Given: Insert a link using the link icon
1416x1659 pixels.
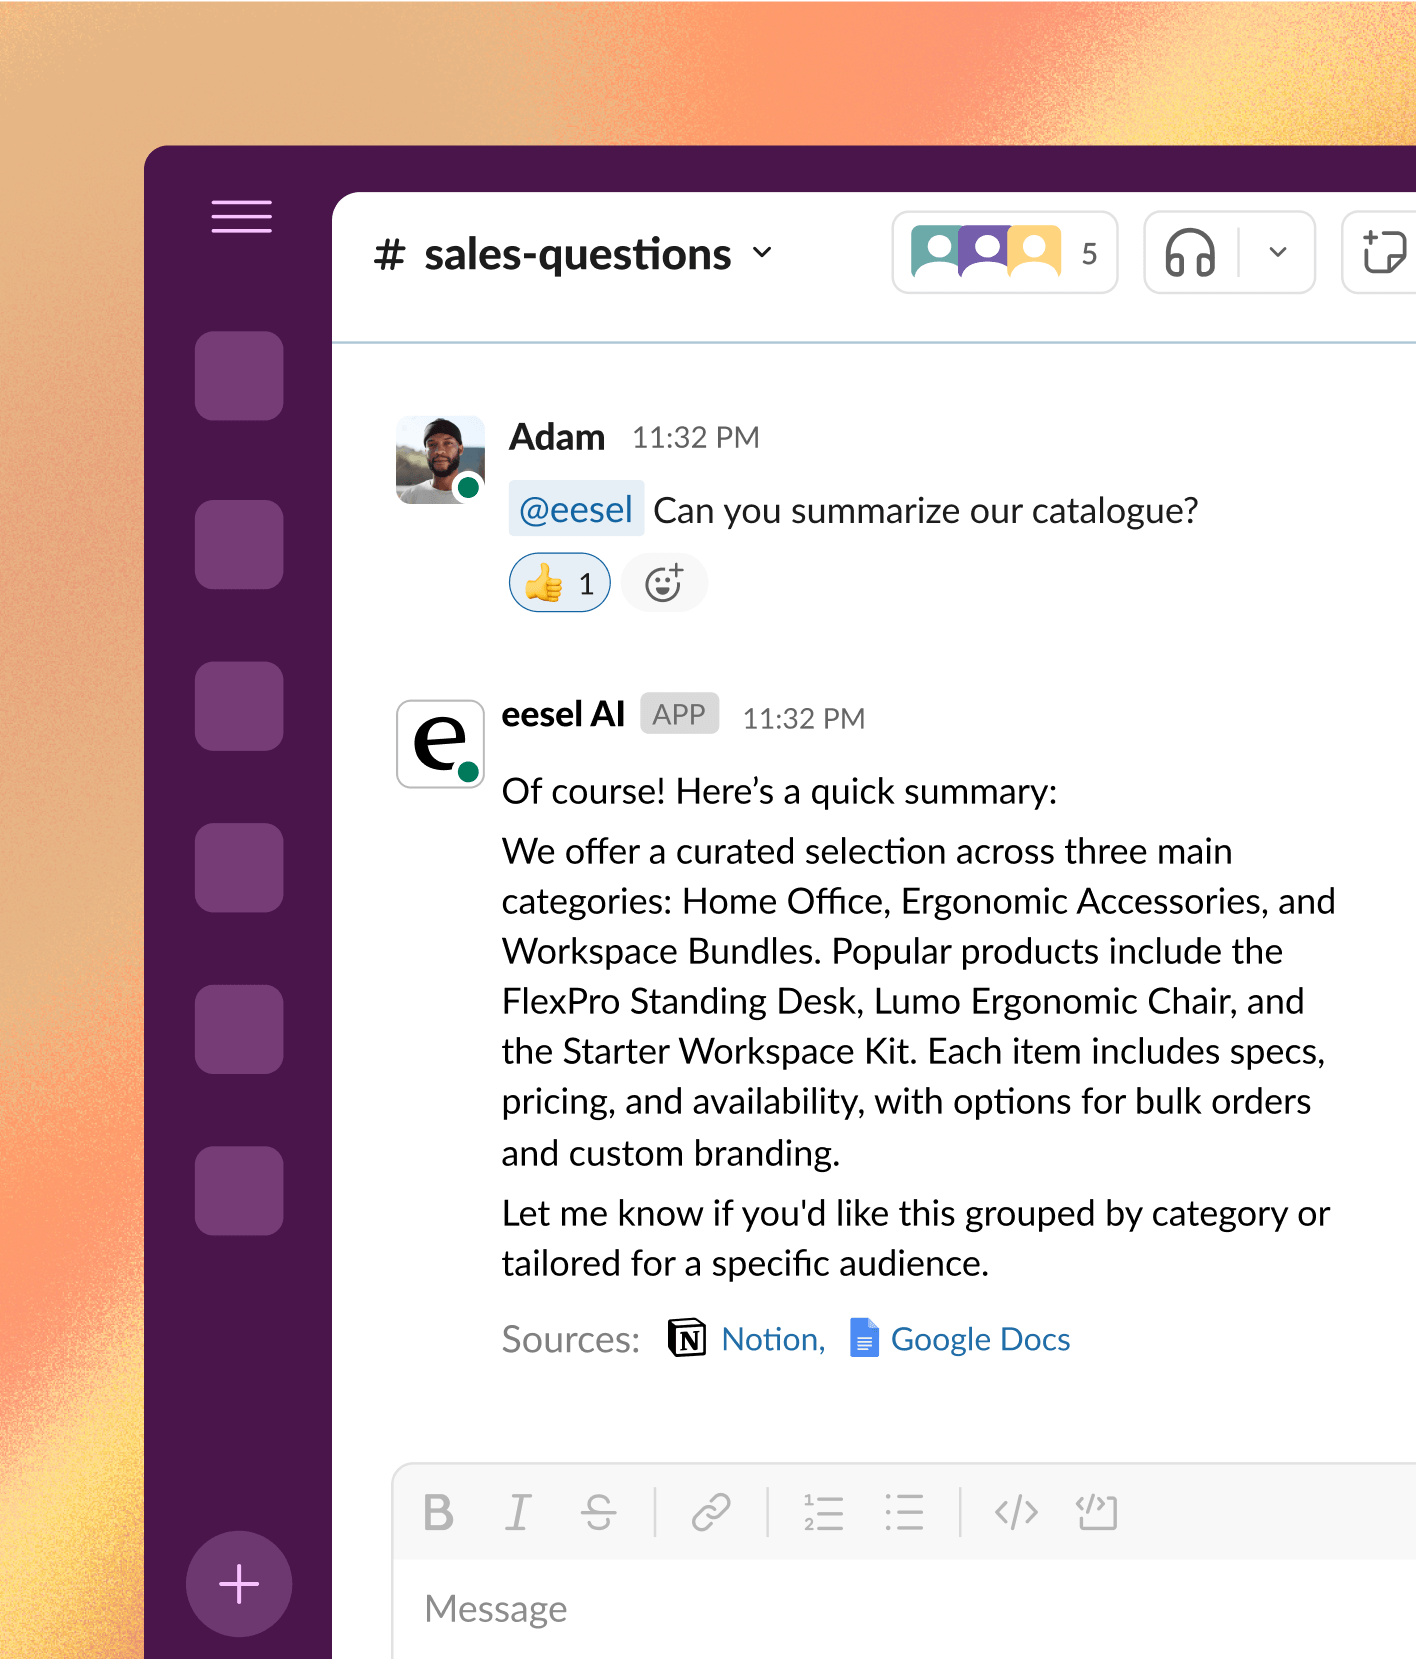Looking at the screenshot, I should point(711,1512).
